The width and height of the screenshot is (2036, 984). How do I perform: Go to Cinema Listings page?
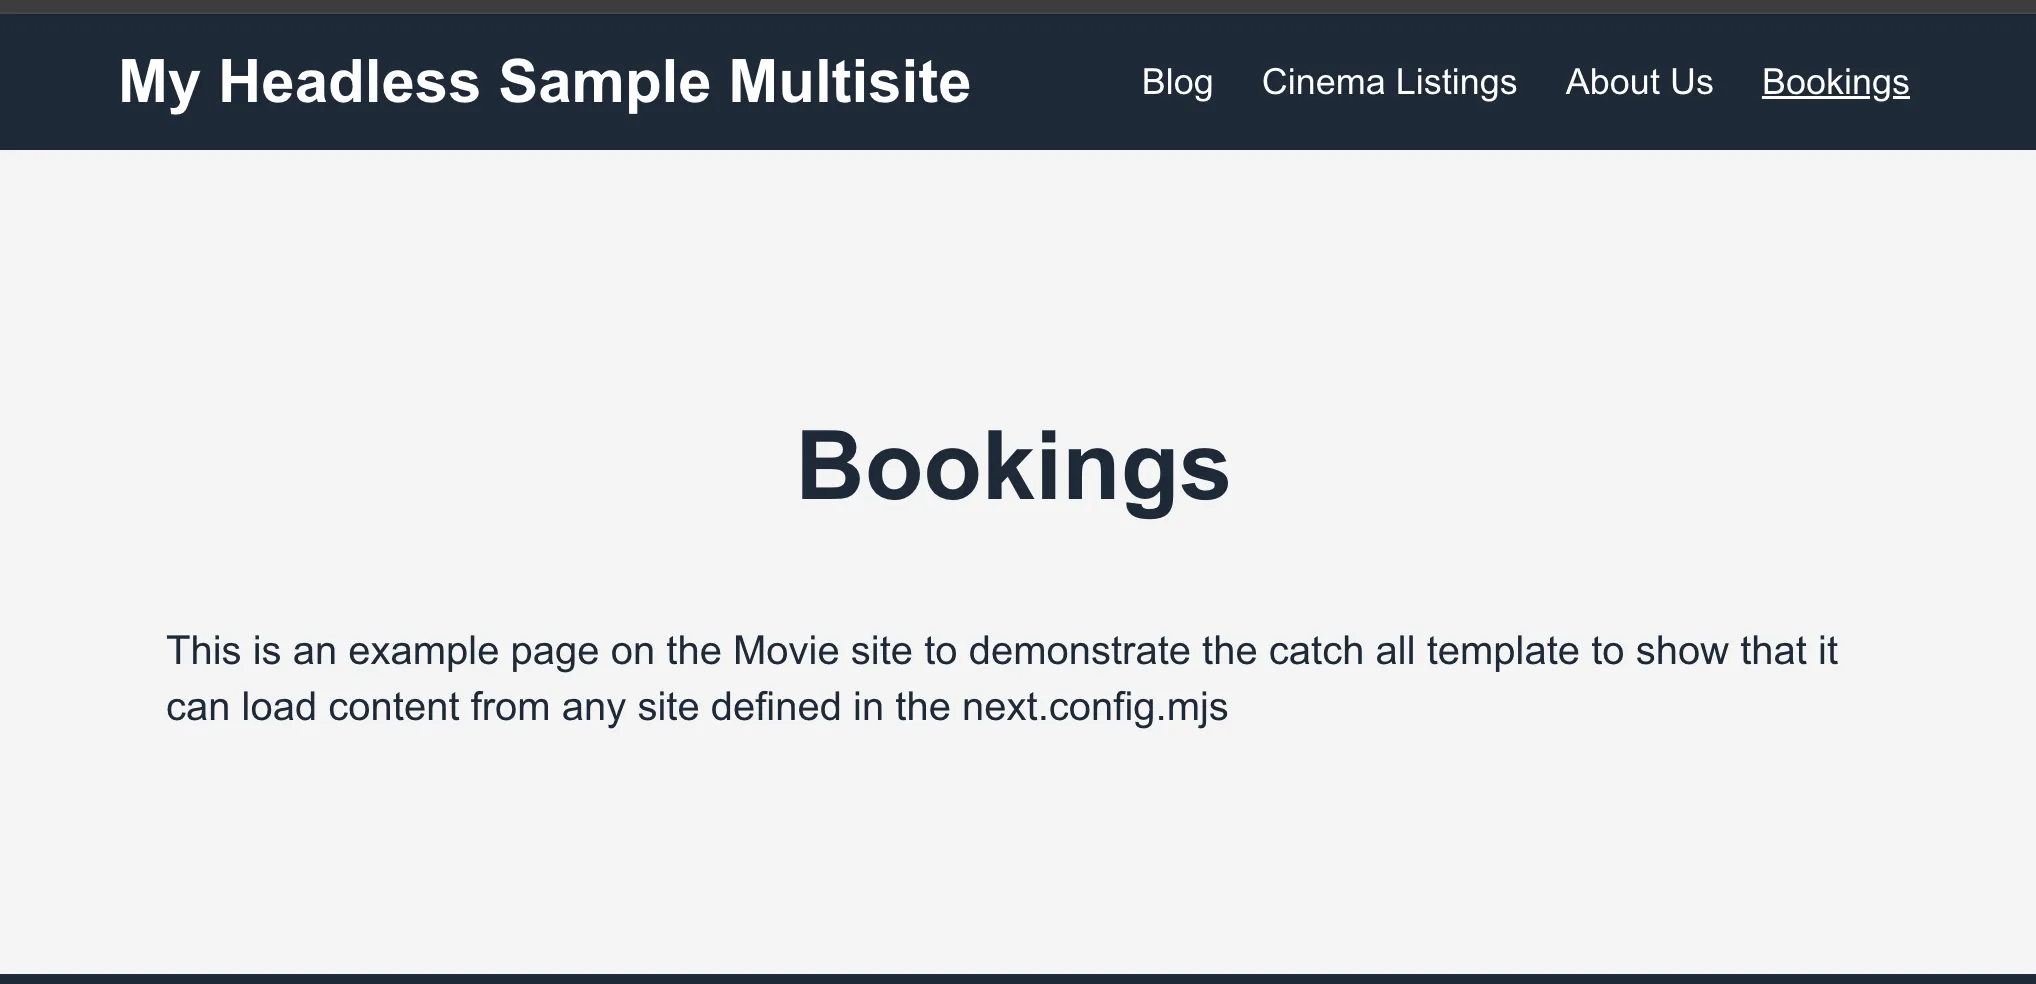click(1389, 82)
